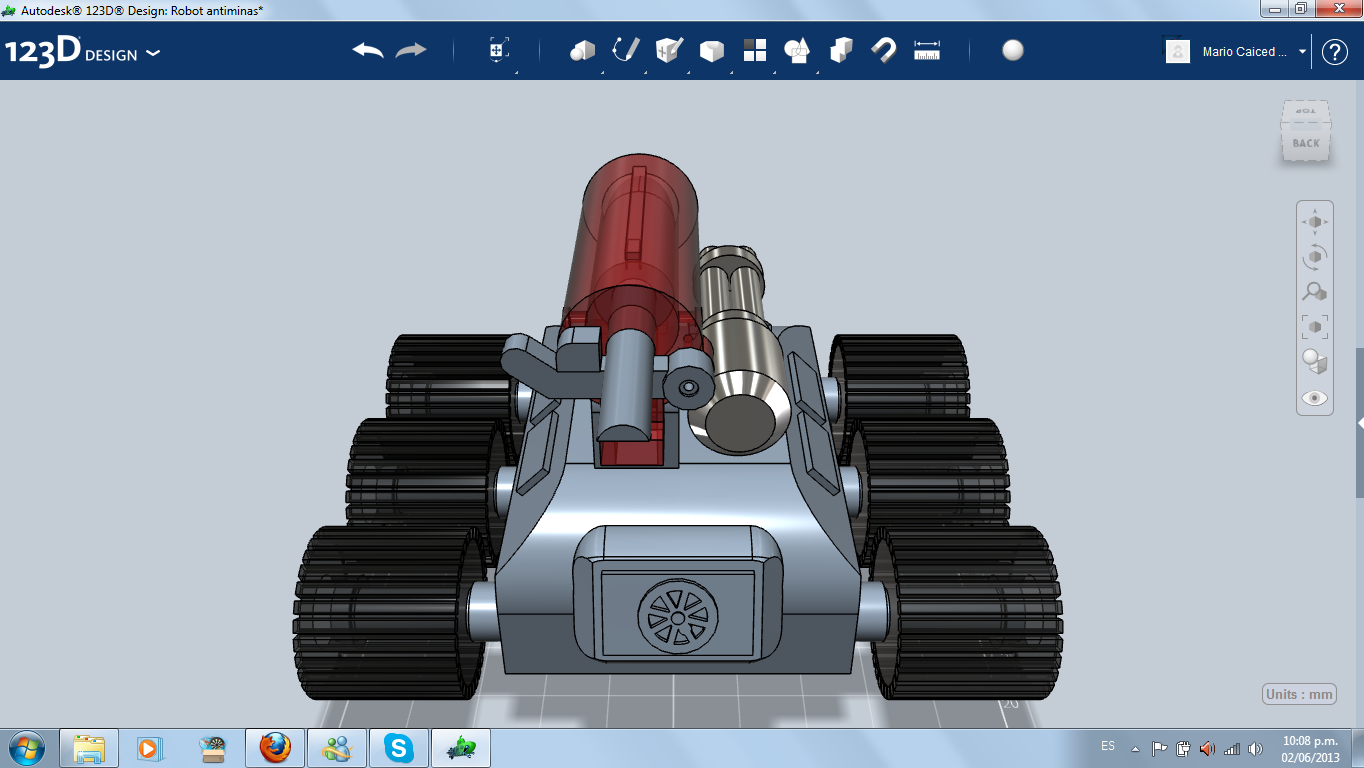Click the ES language indicator
The image size is (1364, 768).
point(1108,746)
